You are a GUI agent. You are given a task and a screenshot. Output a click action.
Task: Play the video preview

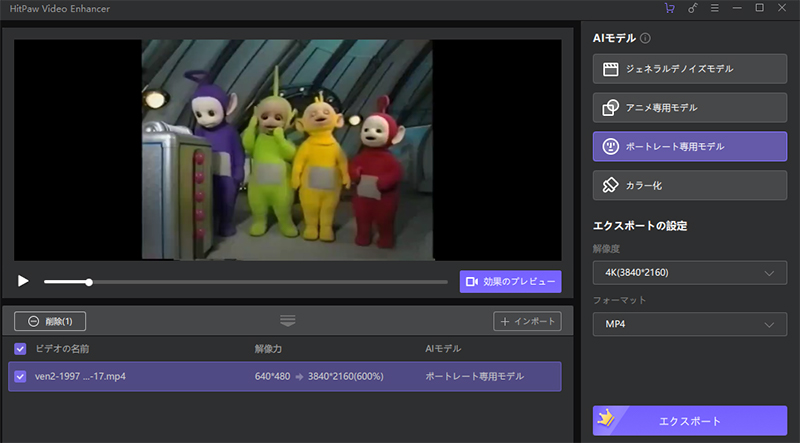click(x=23, y=282)
